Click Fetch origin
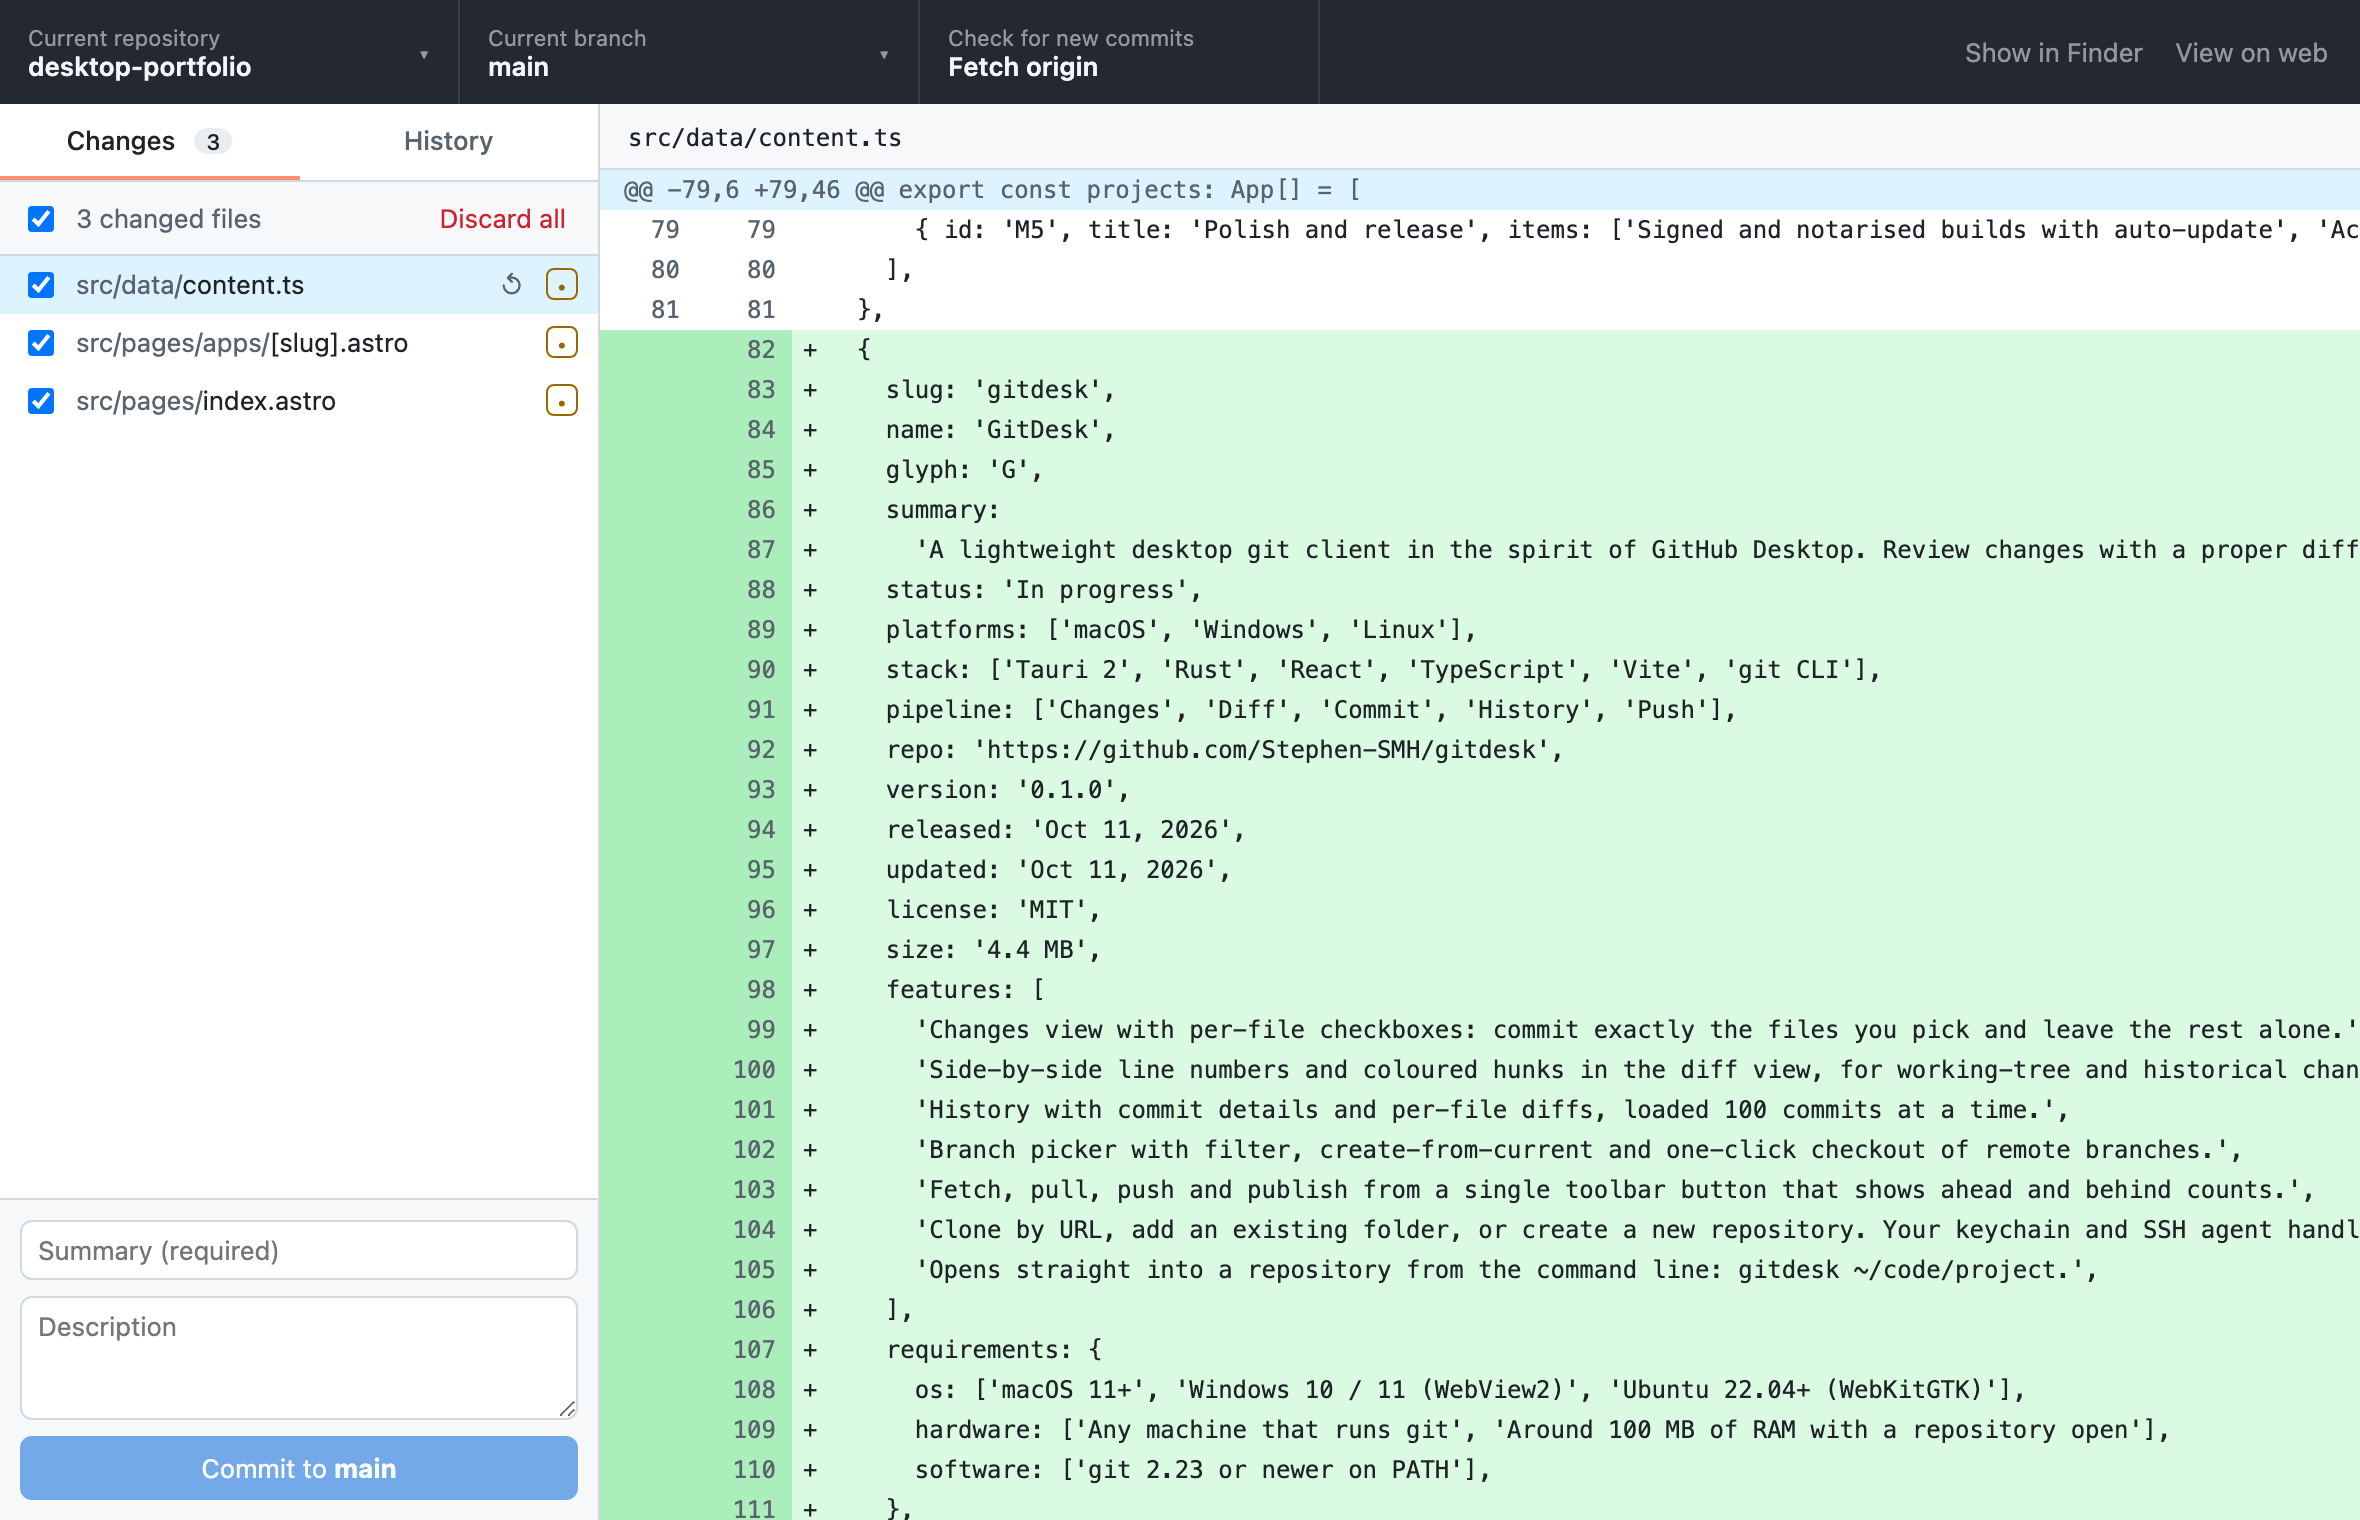2360x1520 pixels. 1119,52
